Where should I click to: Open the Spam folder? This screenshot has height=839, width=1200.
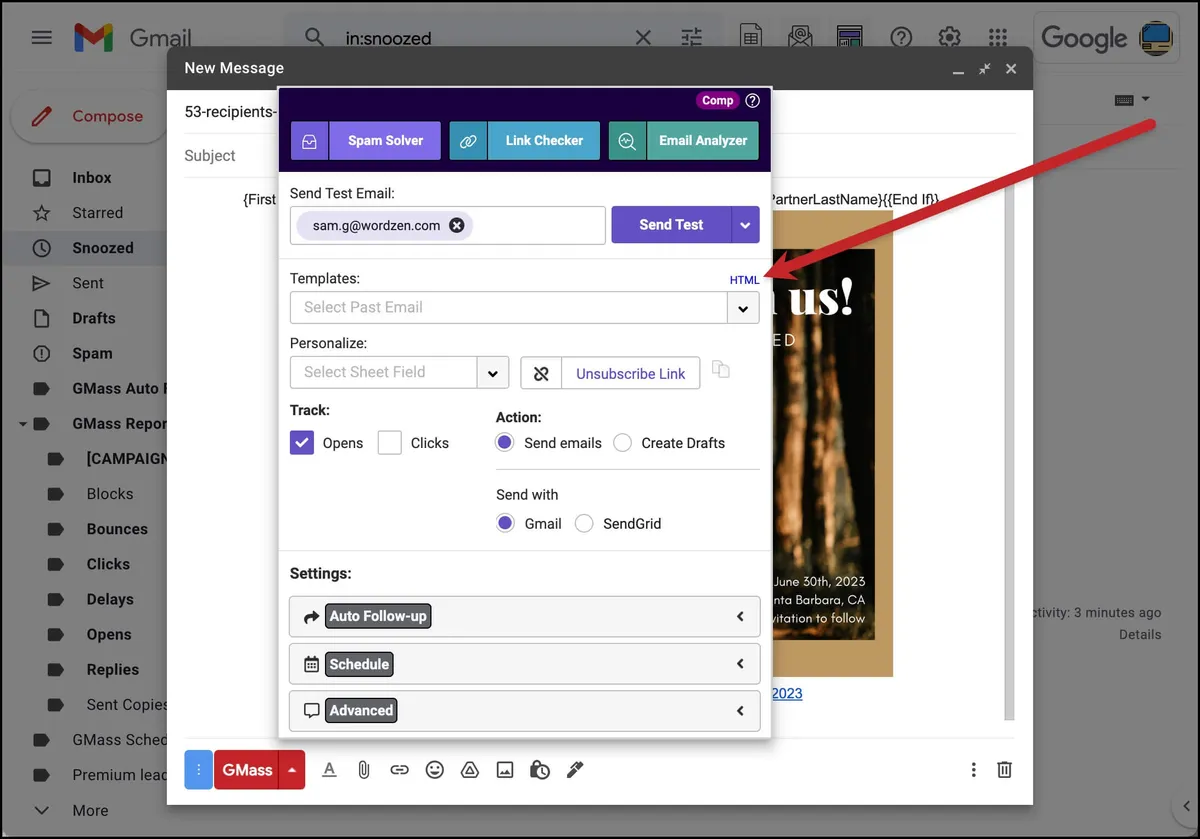(92, 353)
